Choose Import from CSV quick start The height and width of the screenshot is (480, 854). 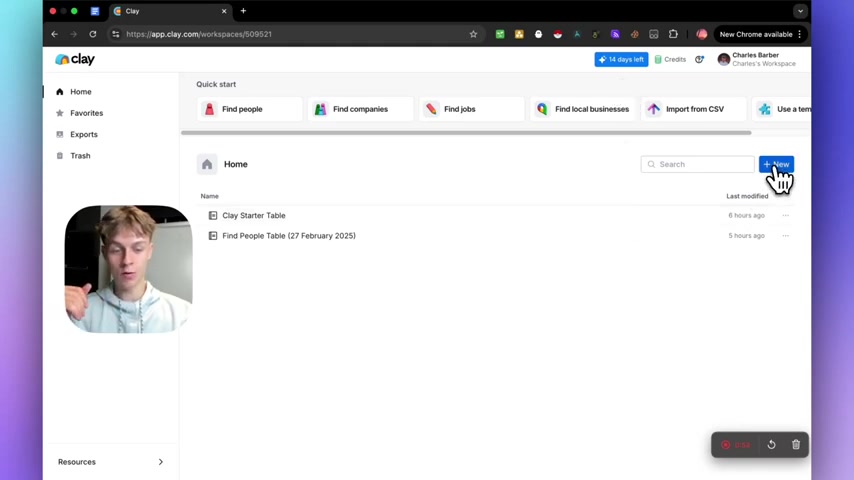click(694, 109)
